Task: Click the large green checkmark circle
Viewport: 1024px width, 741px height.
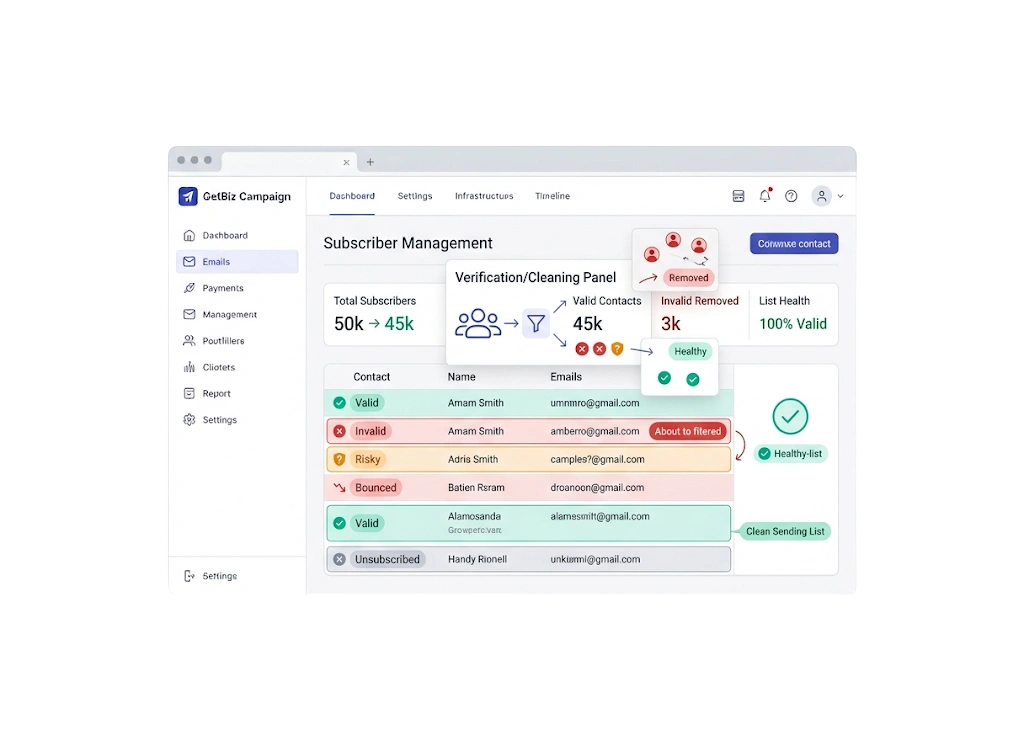Action: 790,417
